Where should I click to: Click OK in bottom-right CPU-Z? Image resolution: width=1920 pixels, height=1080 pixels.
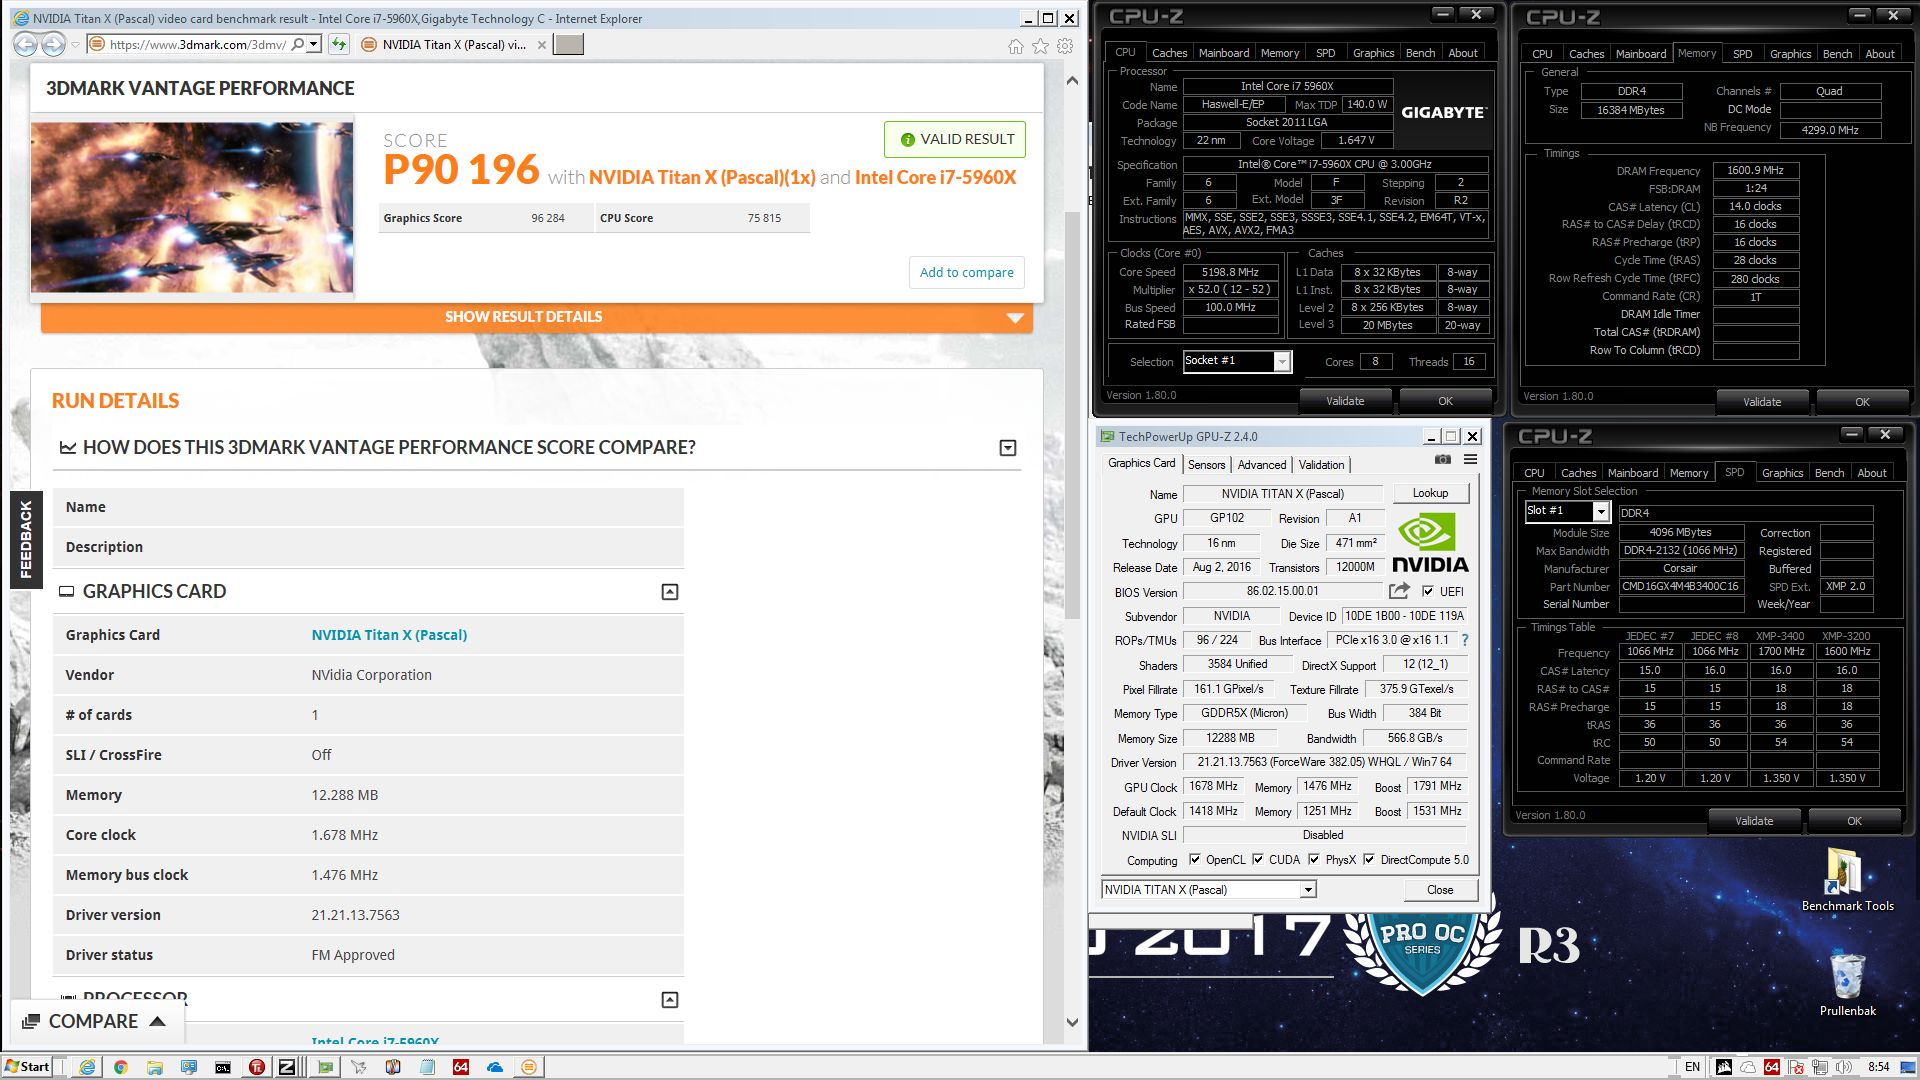pyautogui.click(x=1854, y=821)
